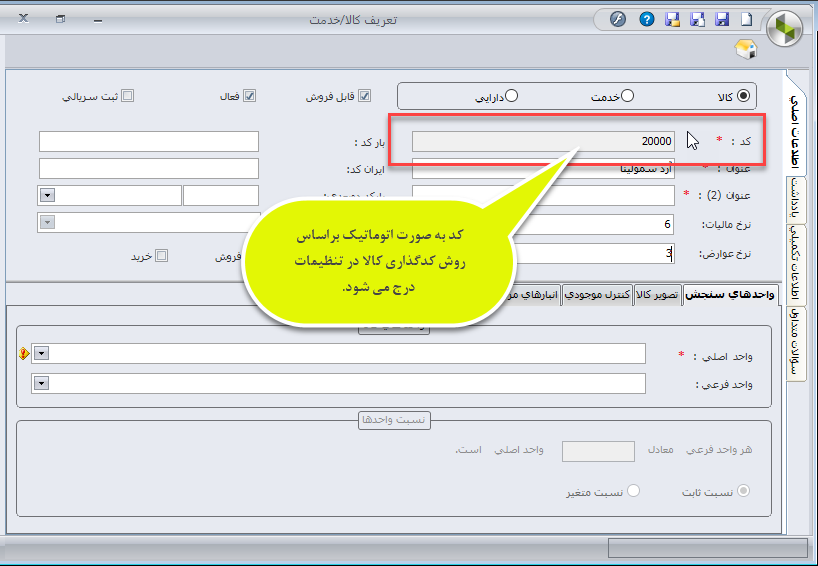
Task: Click save-and-close floppy with folder icon
Action: click(x=672, y=20)
